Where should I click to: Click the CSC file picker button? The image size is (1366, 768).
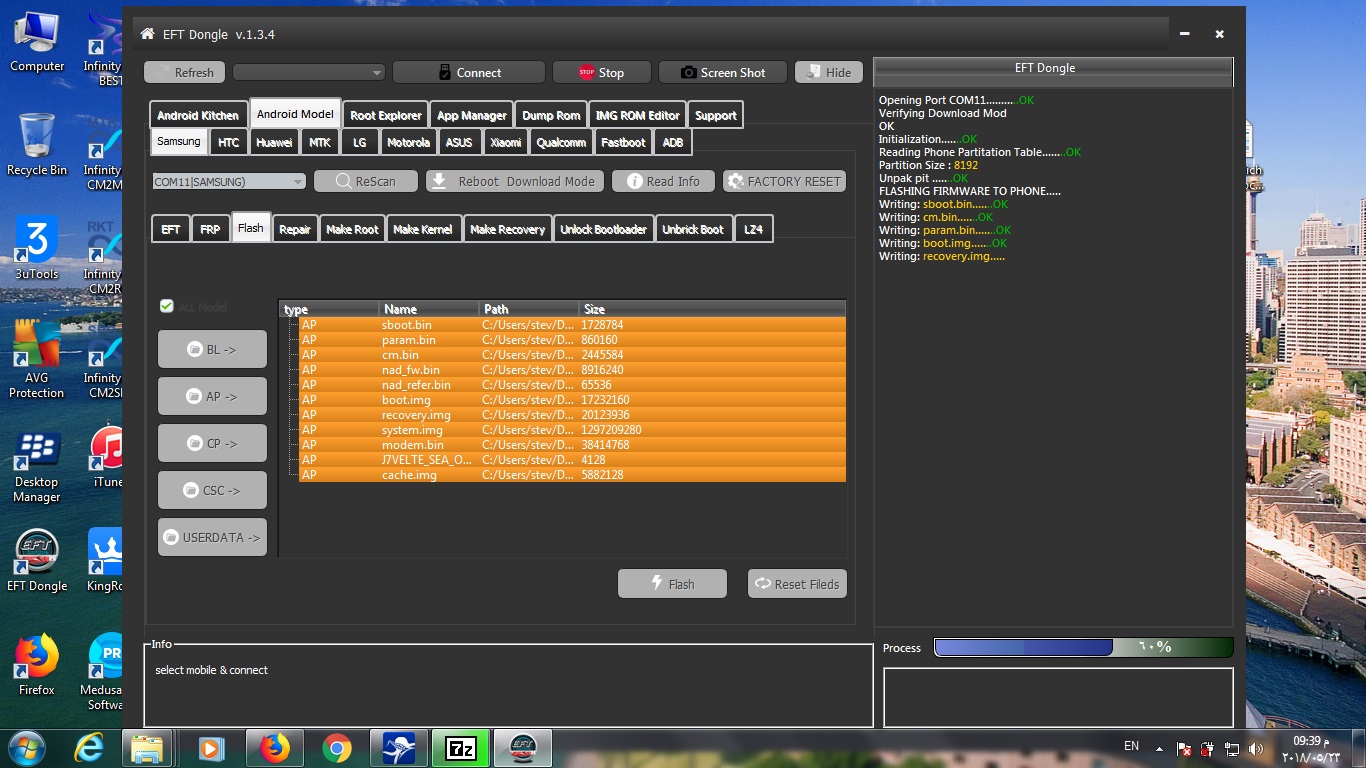[212, 490]
